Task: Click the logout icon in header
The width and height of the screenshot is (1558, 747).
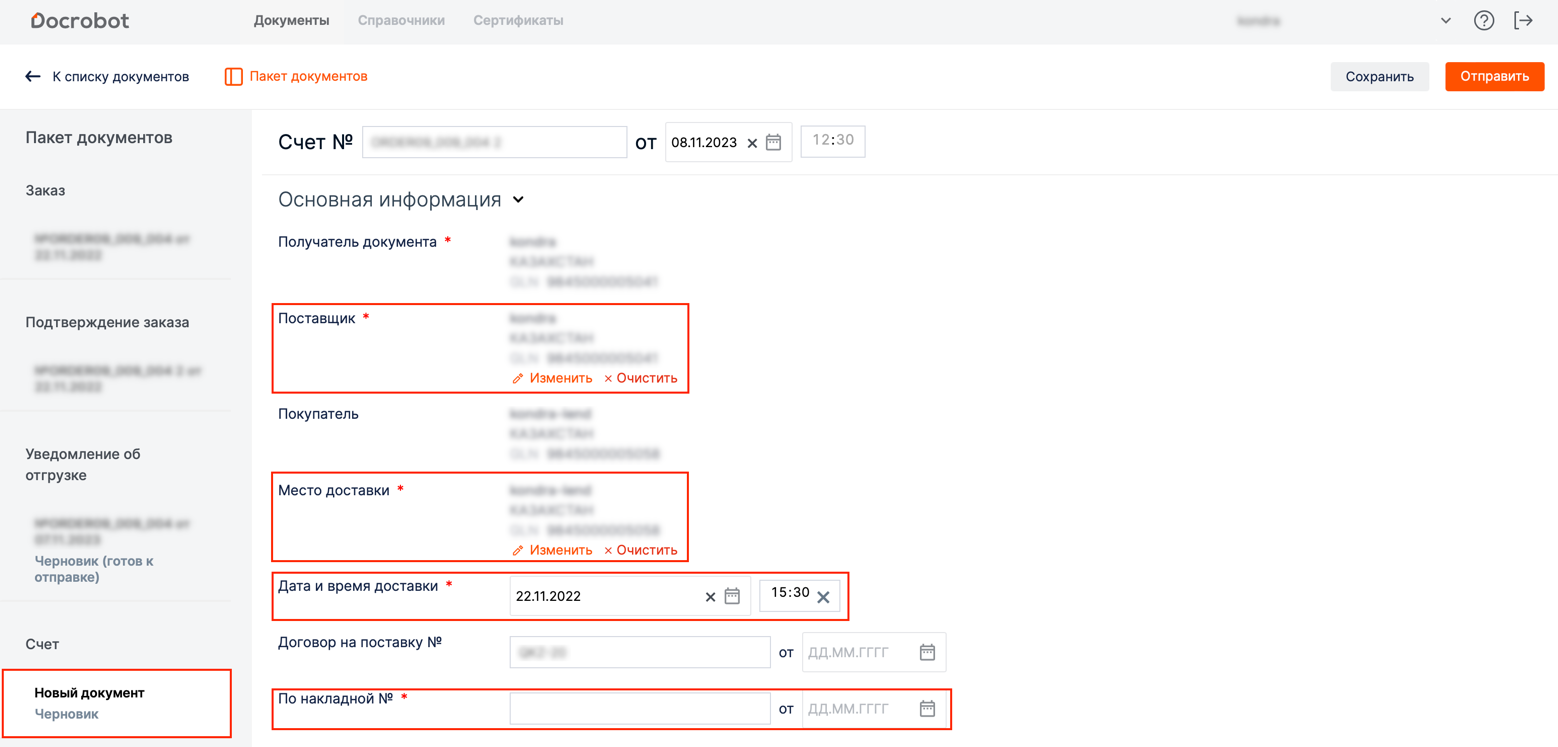Action: (1523, 21)
